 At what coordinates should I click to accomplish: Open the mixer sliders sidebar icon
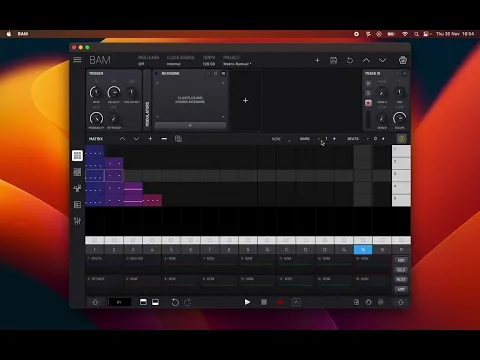click(77, 221)
